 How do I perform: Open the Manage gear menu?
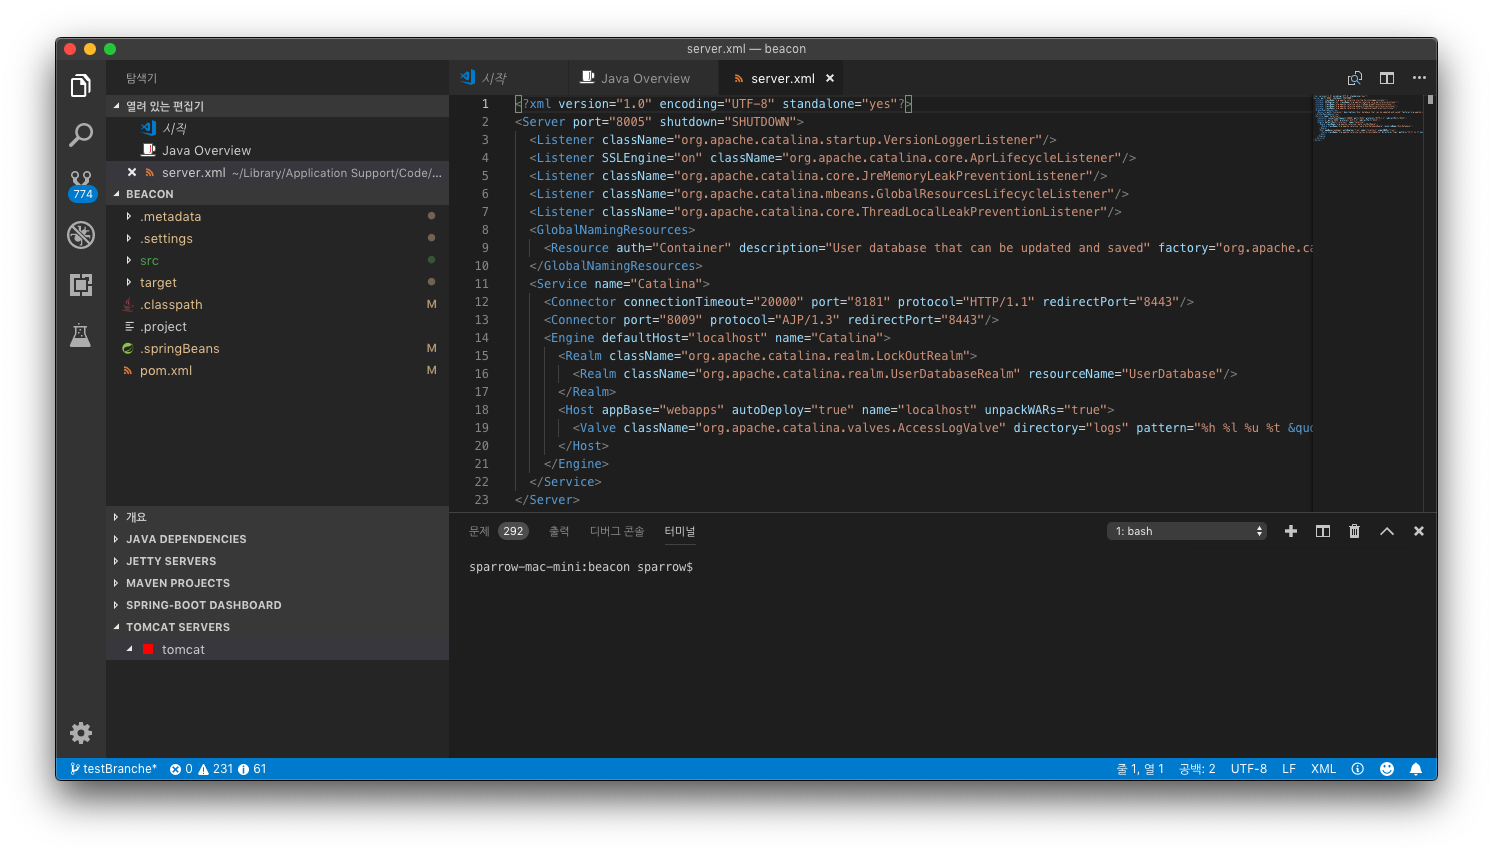click(x=81, y=733)
